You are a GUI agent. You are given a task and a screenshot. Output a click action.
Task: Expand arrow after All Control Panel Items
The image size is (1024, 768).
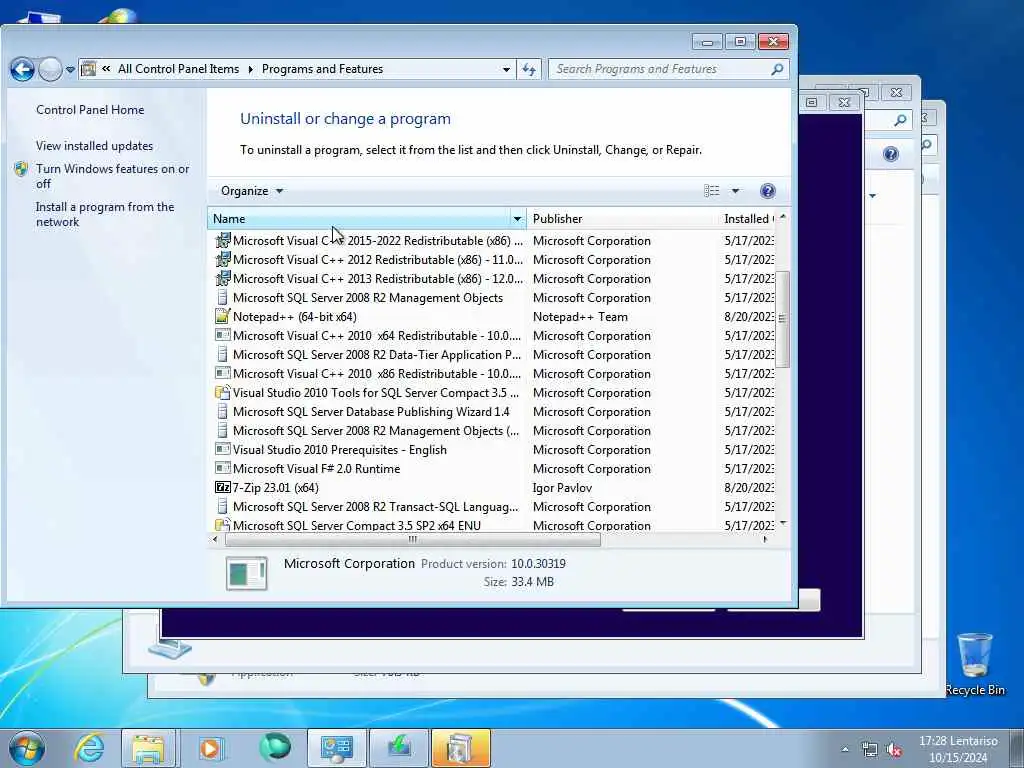click(x=251, y=69)
